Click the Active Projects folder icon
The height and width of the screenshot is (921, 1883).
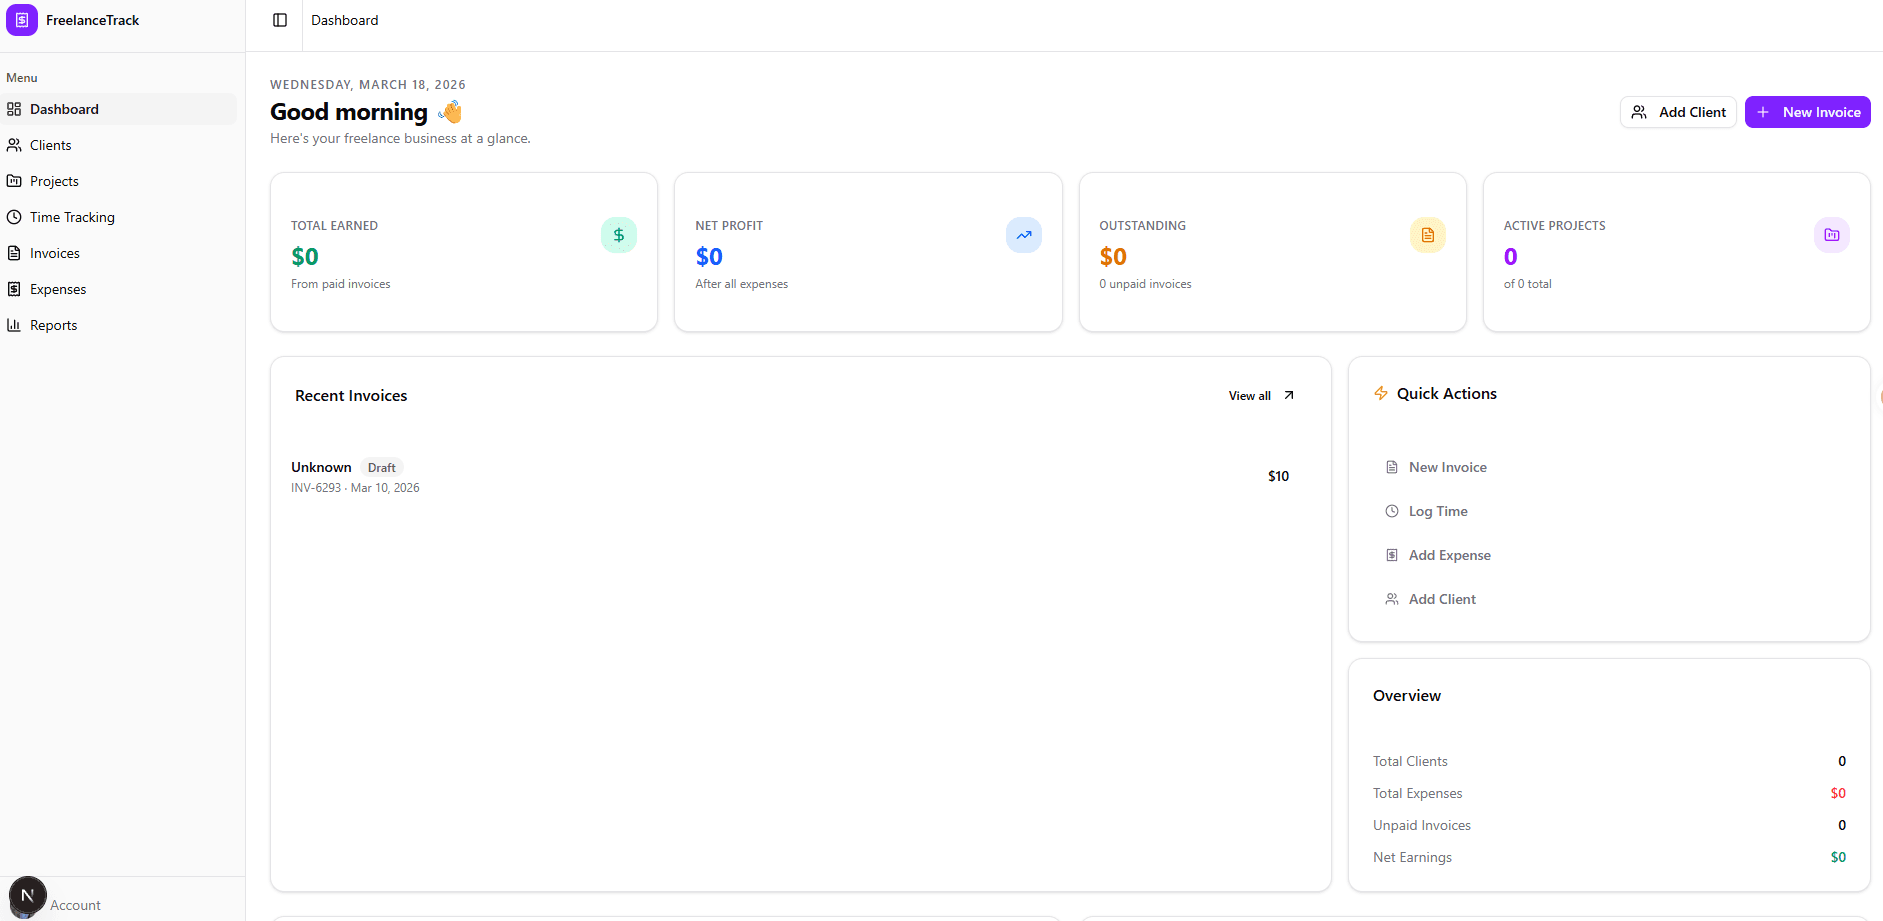coord(1832,235)
